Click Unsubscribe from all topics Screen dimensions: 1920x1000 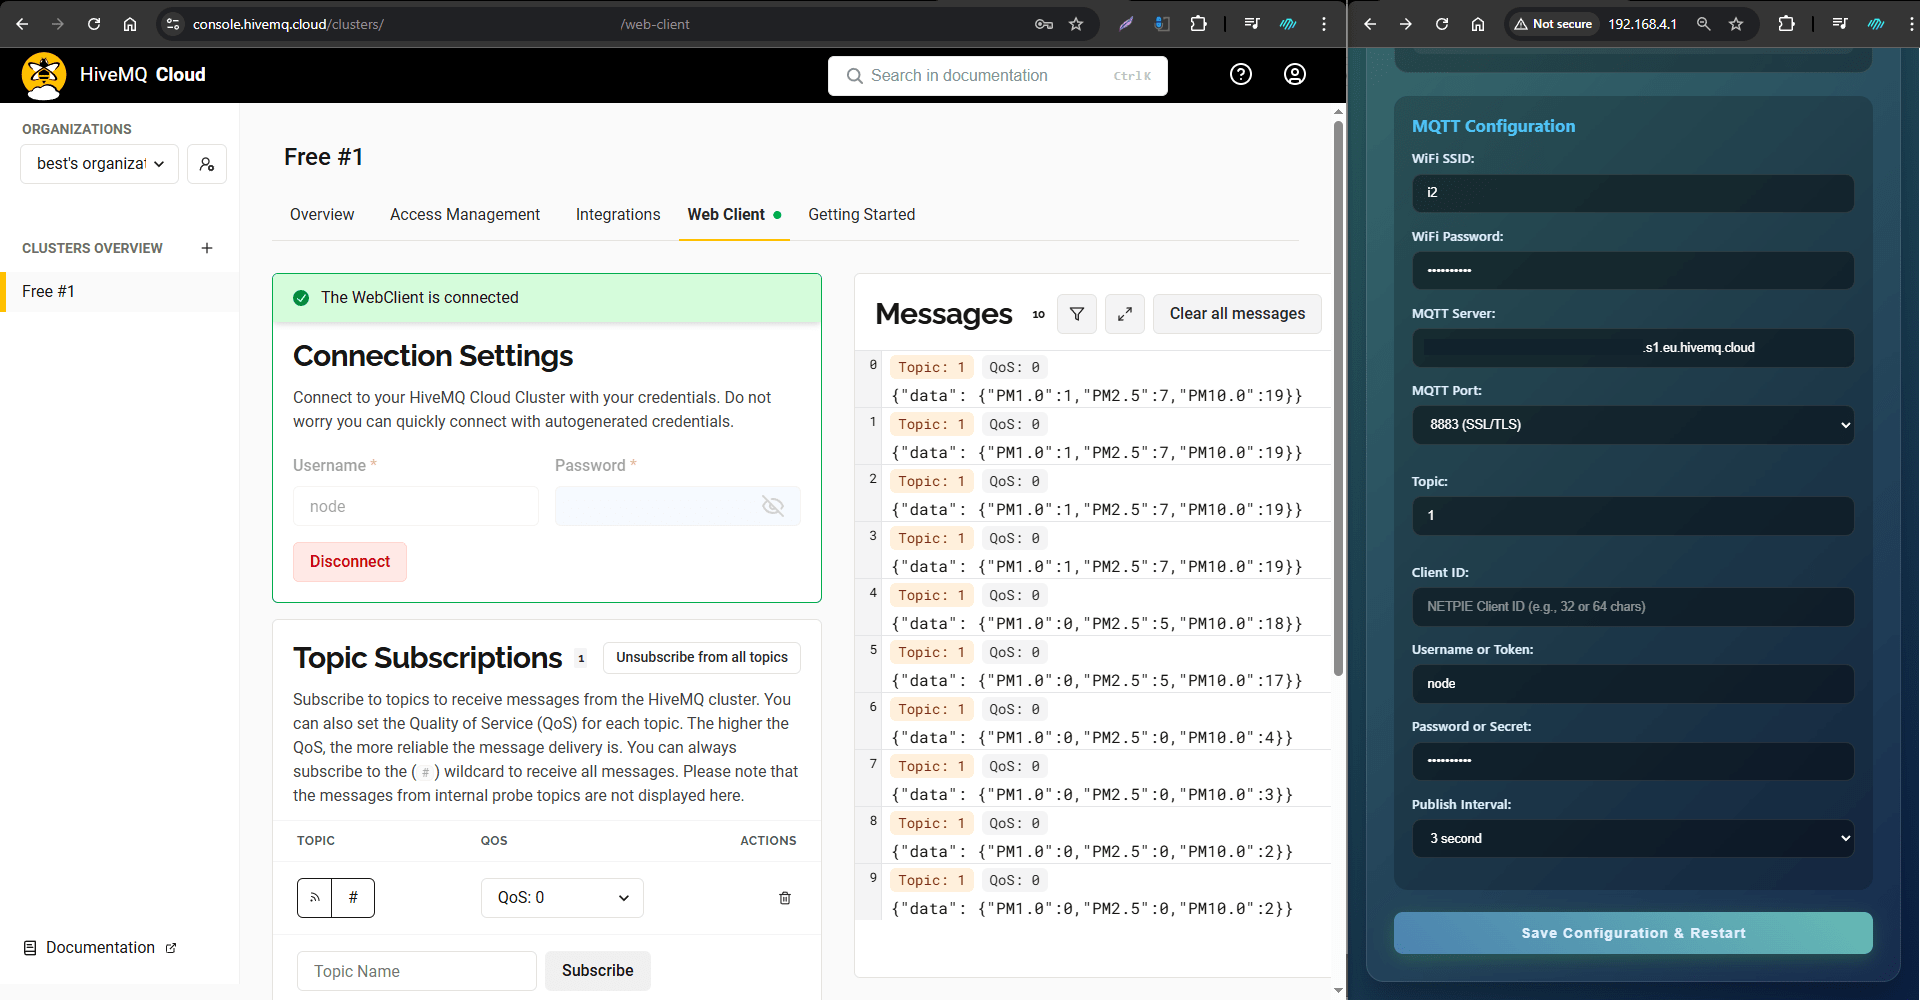coord(702,657)
